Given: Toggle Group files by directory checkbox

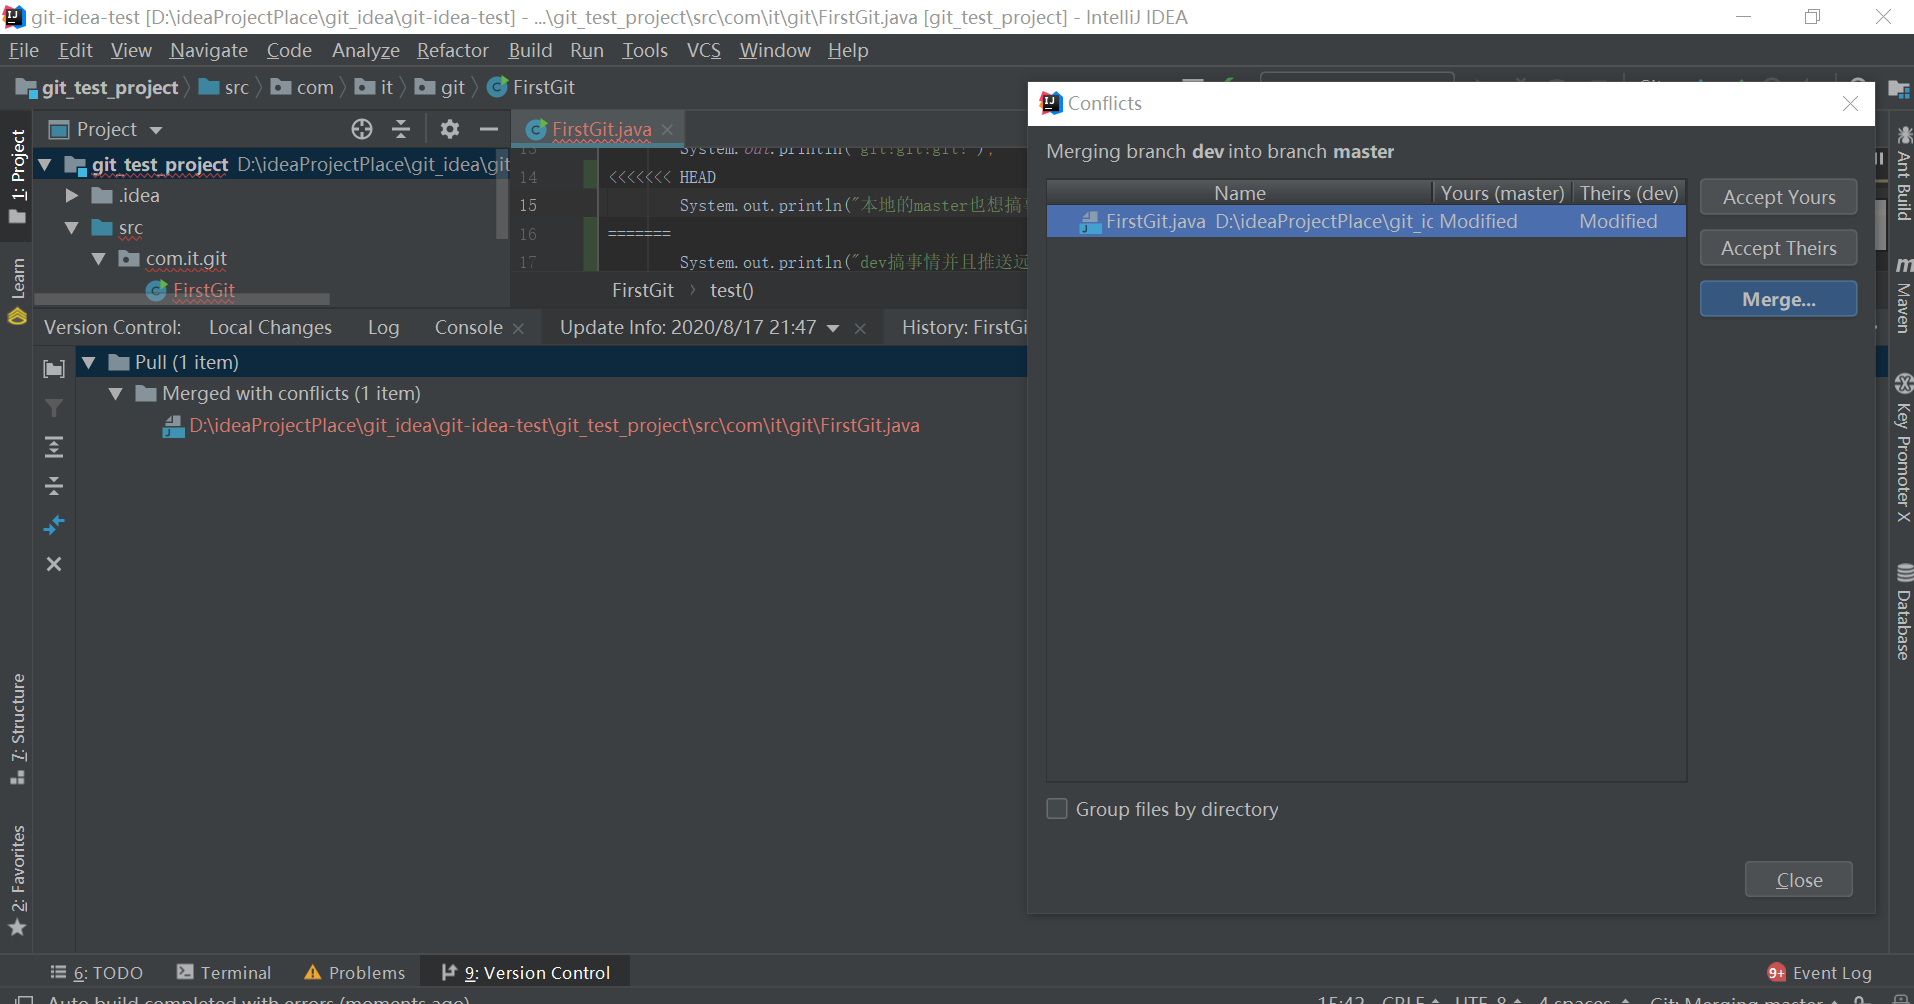Looking at the screenshot, I should [x=1056, y=809].
